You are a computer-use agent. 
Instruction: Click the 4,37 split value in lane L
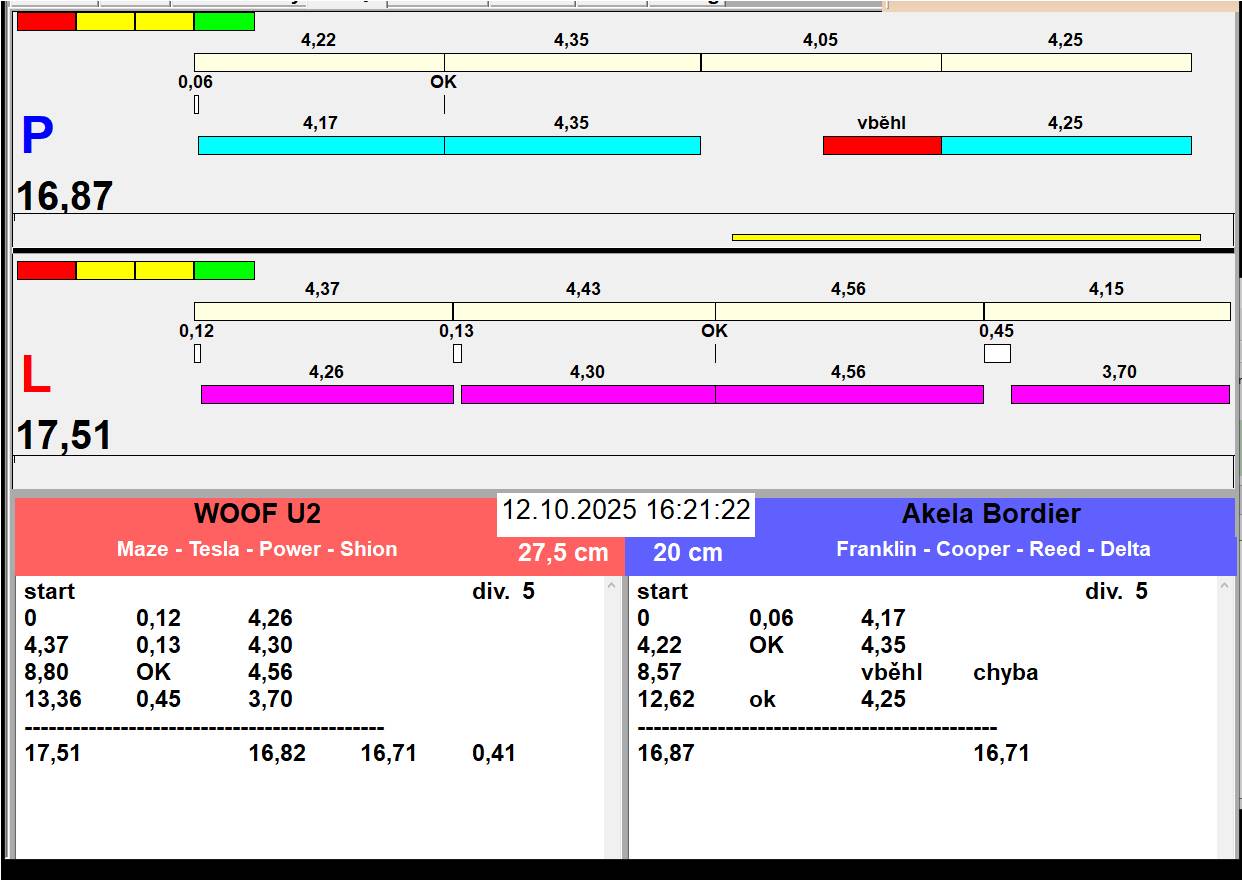click(x=322, y=289)
